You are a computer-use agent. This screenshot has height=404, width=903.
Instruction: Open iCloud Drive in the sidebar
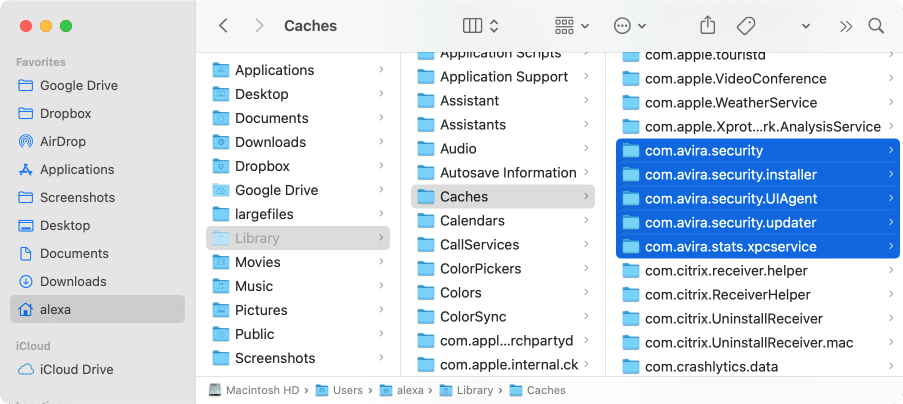pos(97,369)
